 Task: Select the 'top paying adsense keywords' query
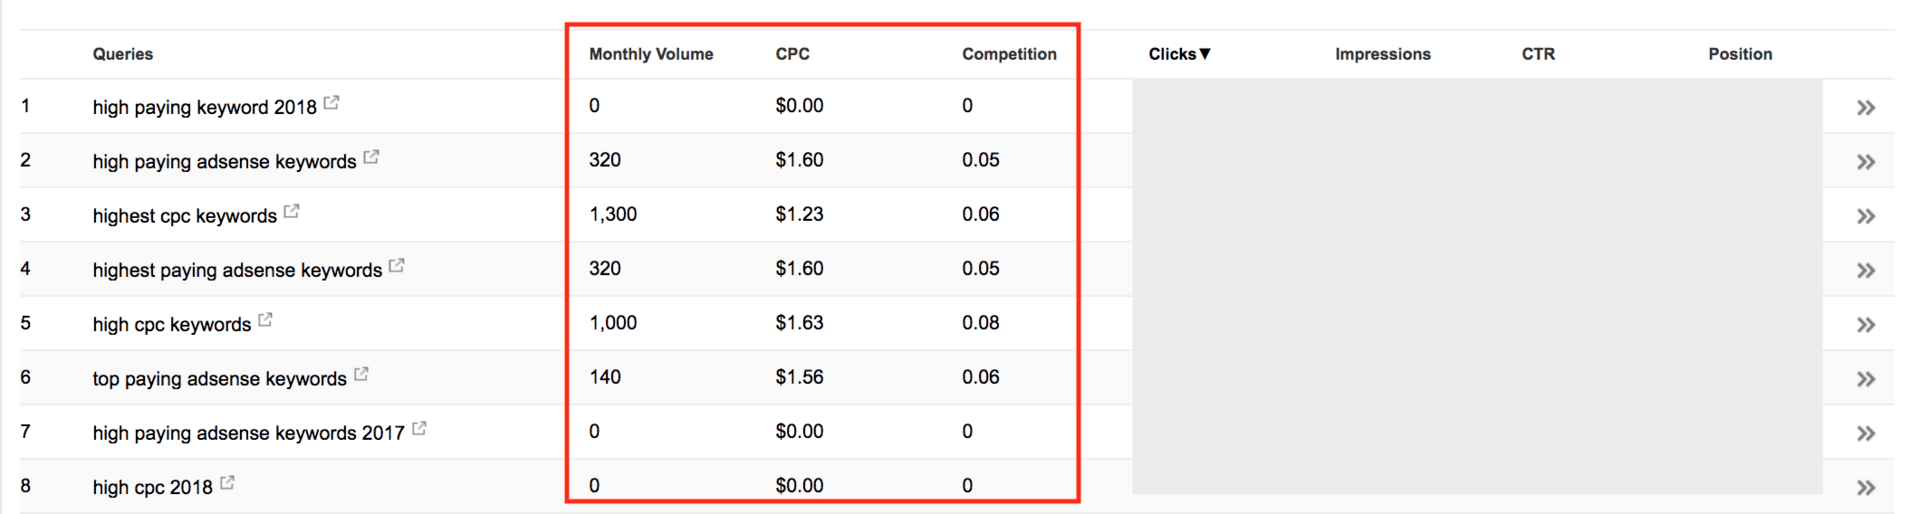pos(220,379)
